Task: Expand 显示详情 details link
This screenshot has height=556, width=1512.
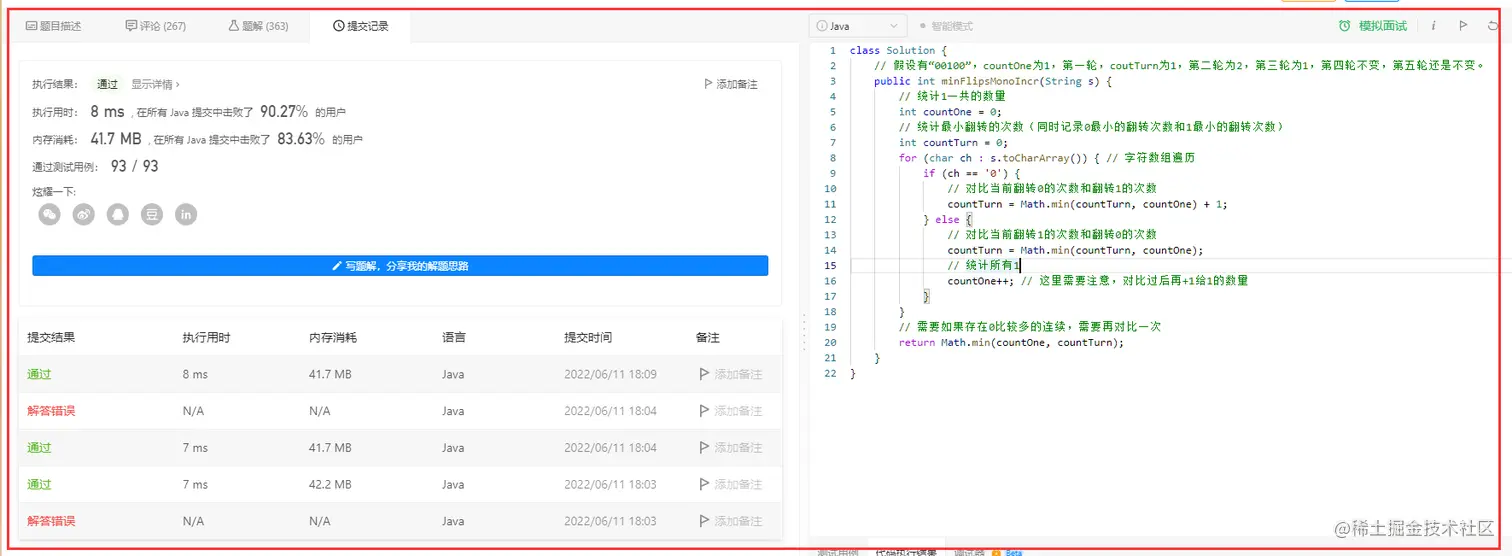Action: [x=155, y=85]
